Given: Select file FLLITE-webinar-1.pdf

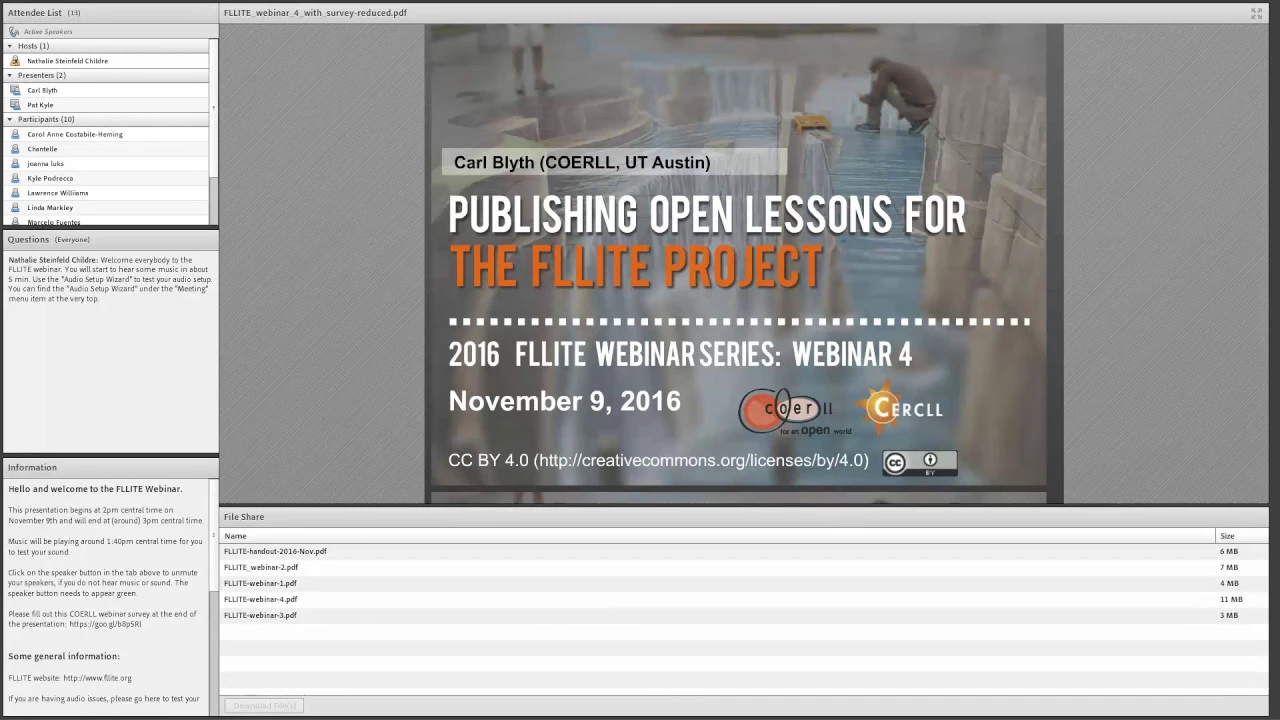Looking at the screenshot, I should coord(744,583).
